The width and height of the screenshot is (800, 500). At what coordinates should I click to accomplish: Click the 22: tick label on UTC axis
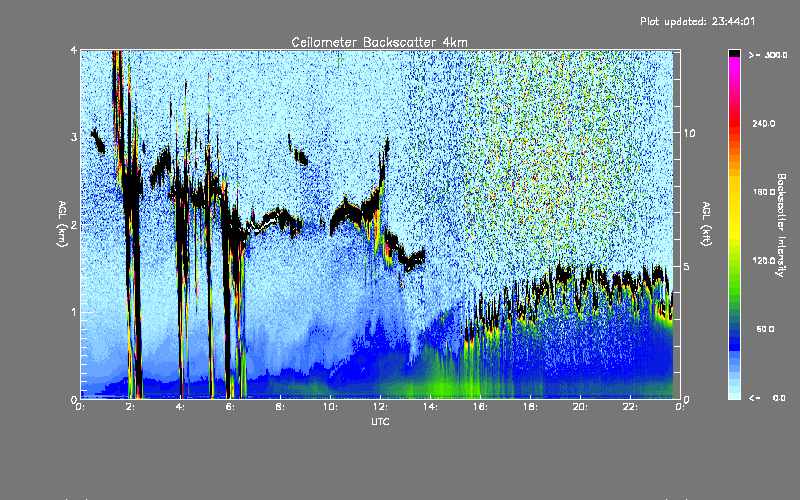(630, 407)
